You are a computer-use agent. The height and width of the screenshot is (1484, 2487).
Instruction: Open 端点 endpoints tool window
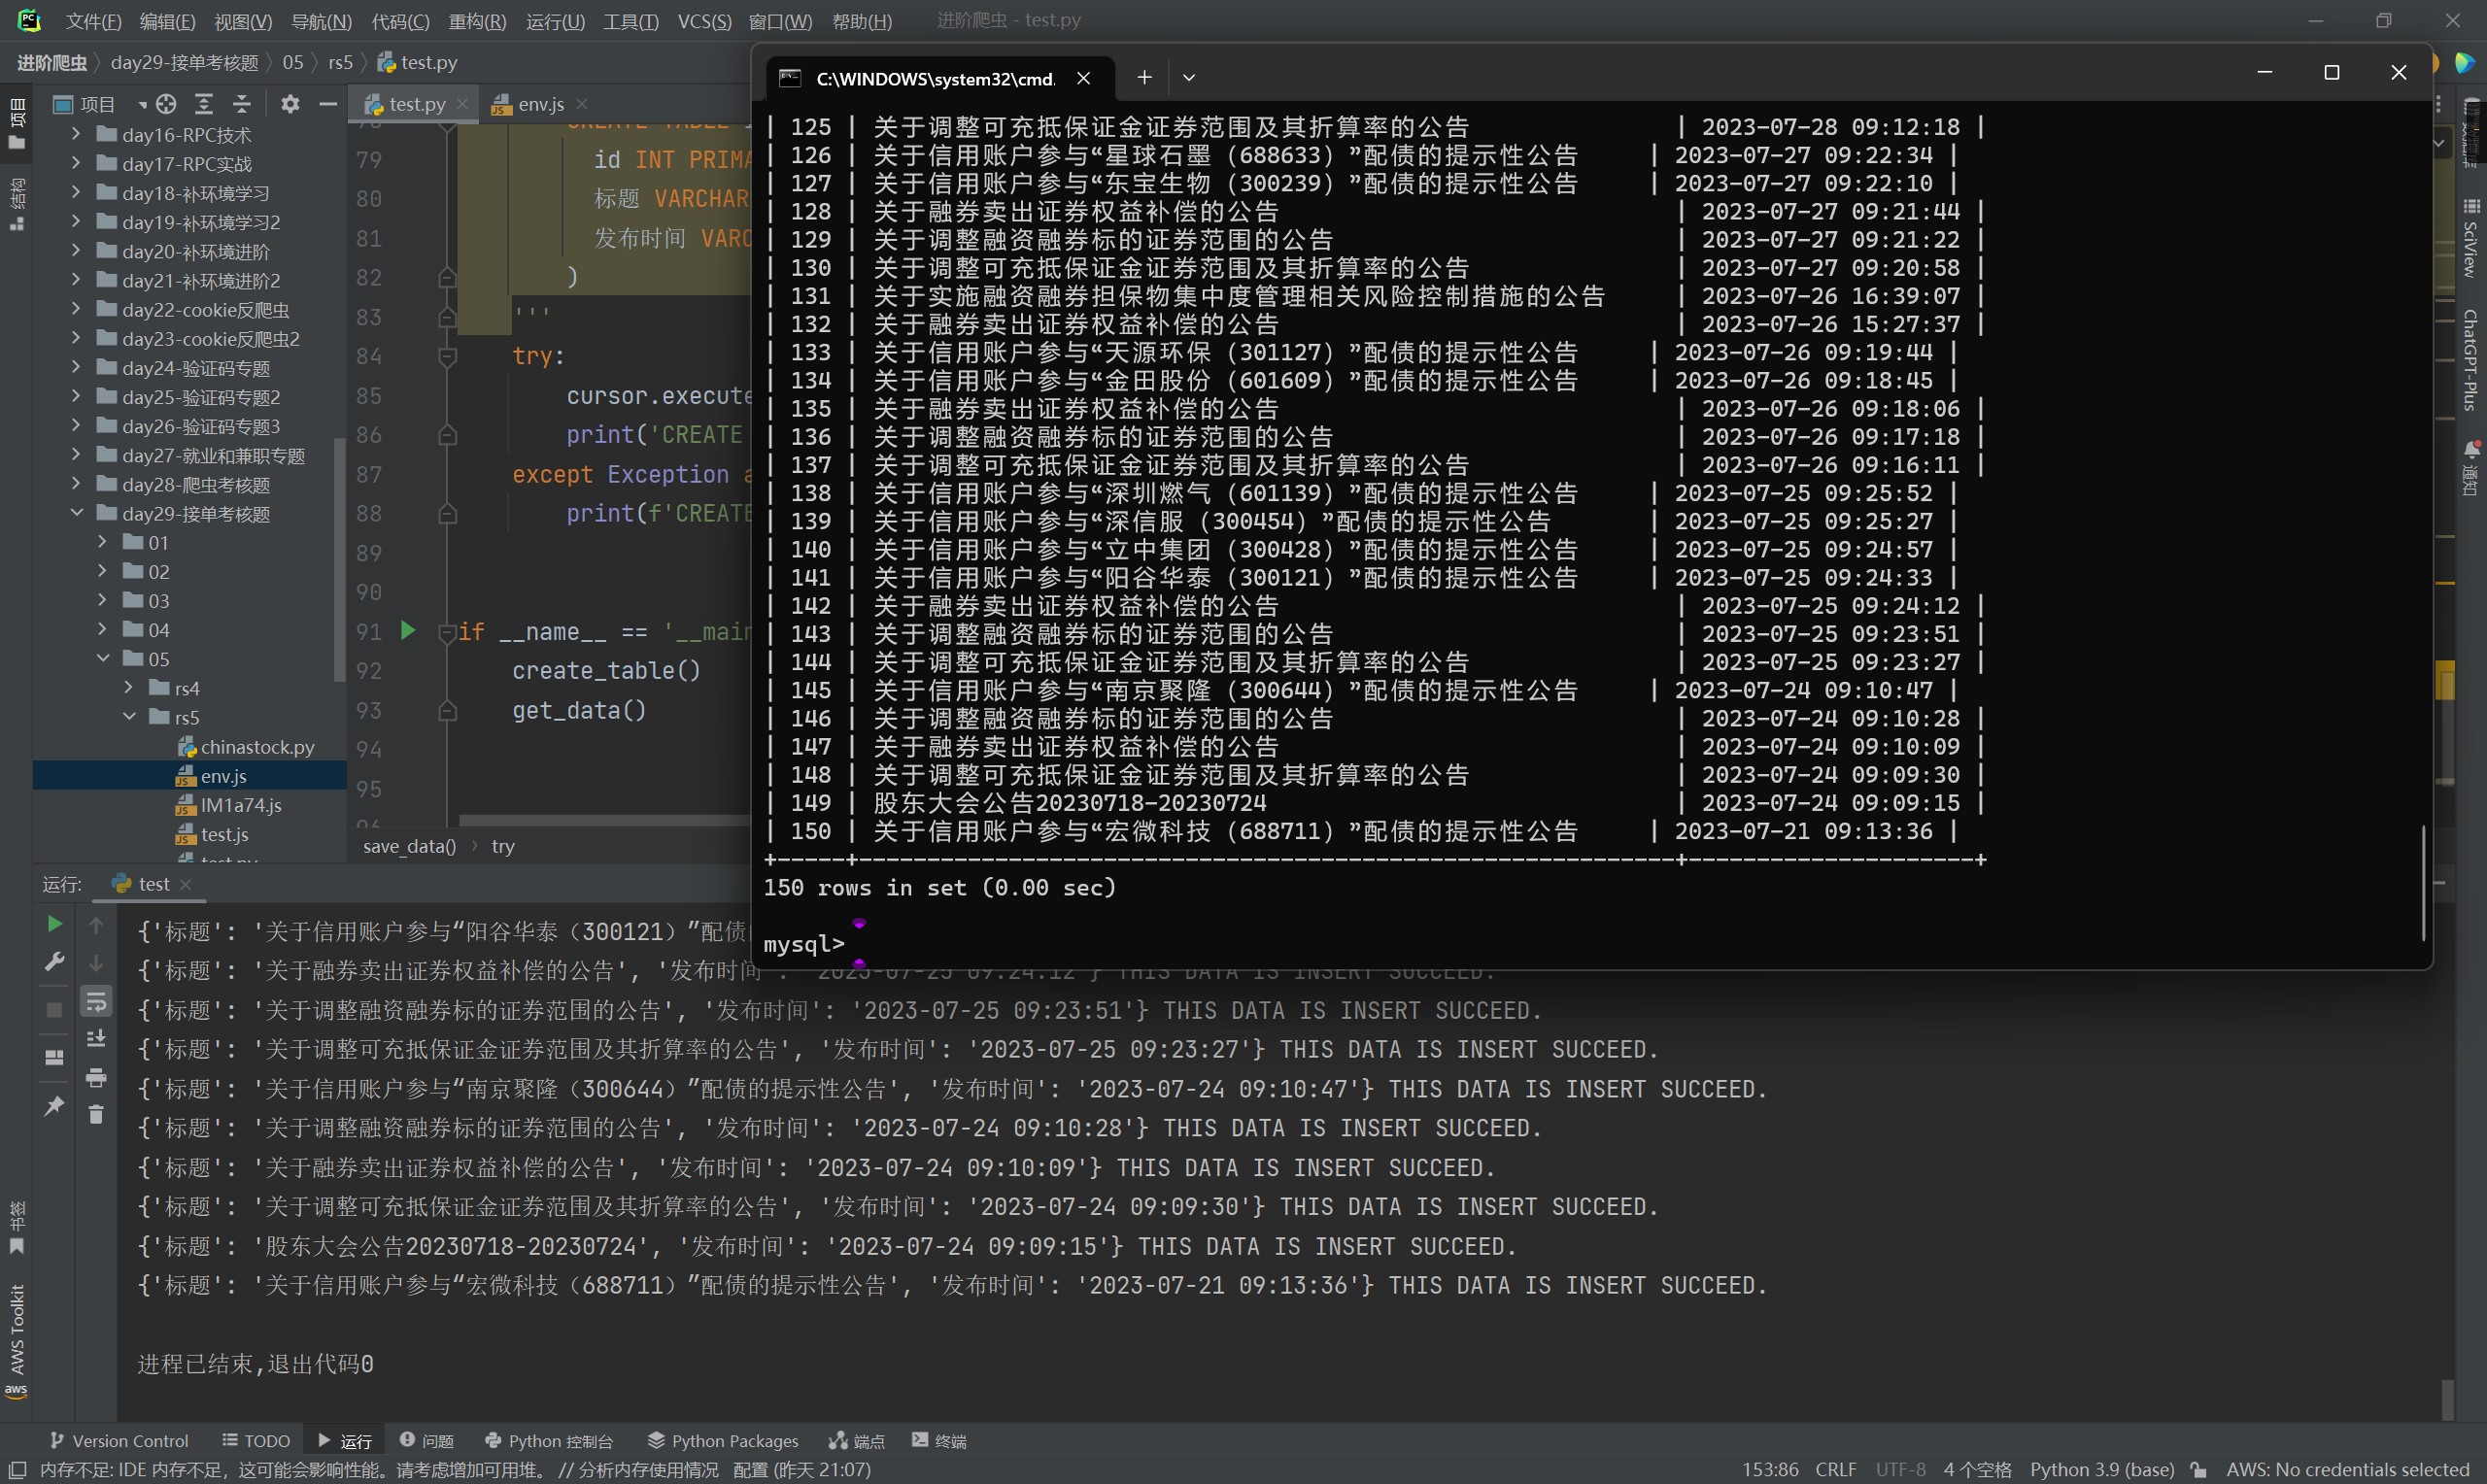(x=857, y=1440)
